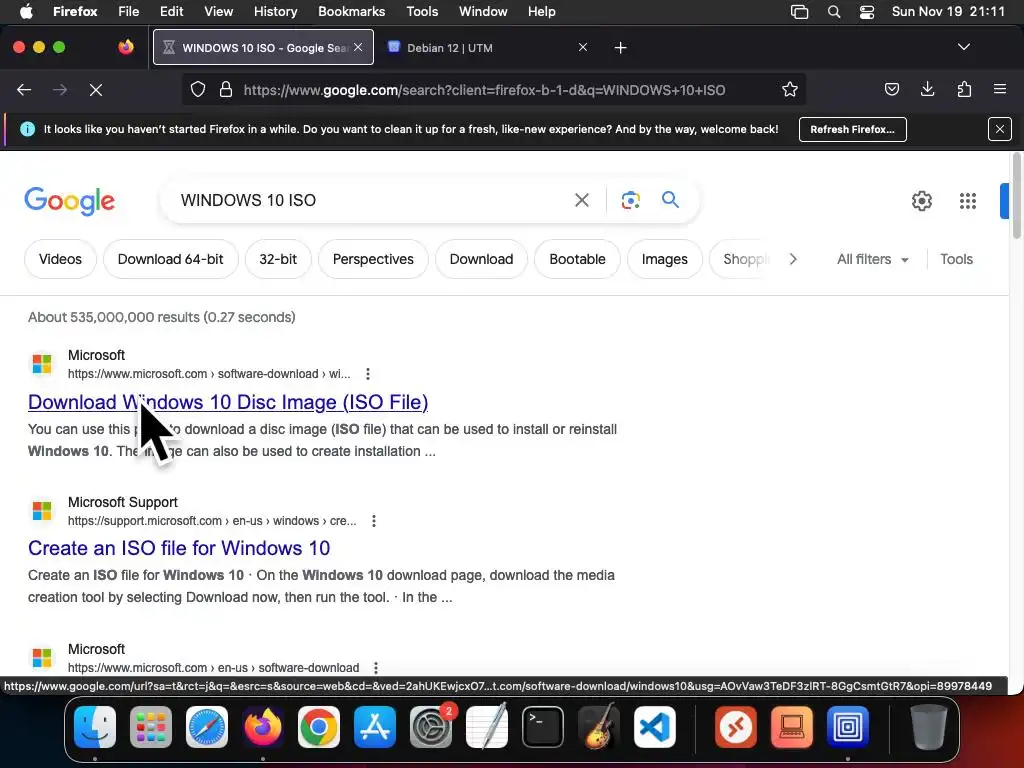Go back using the browser back arrow
This screenshot has width=1024, height=768.
coord(24,90)
